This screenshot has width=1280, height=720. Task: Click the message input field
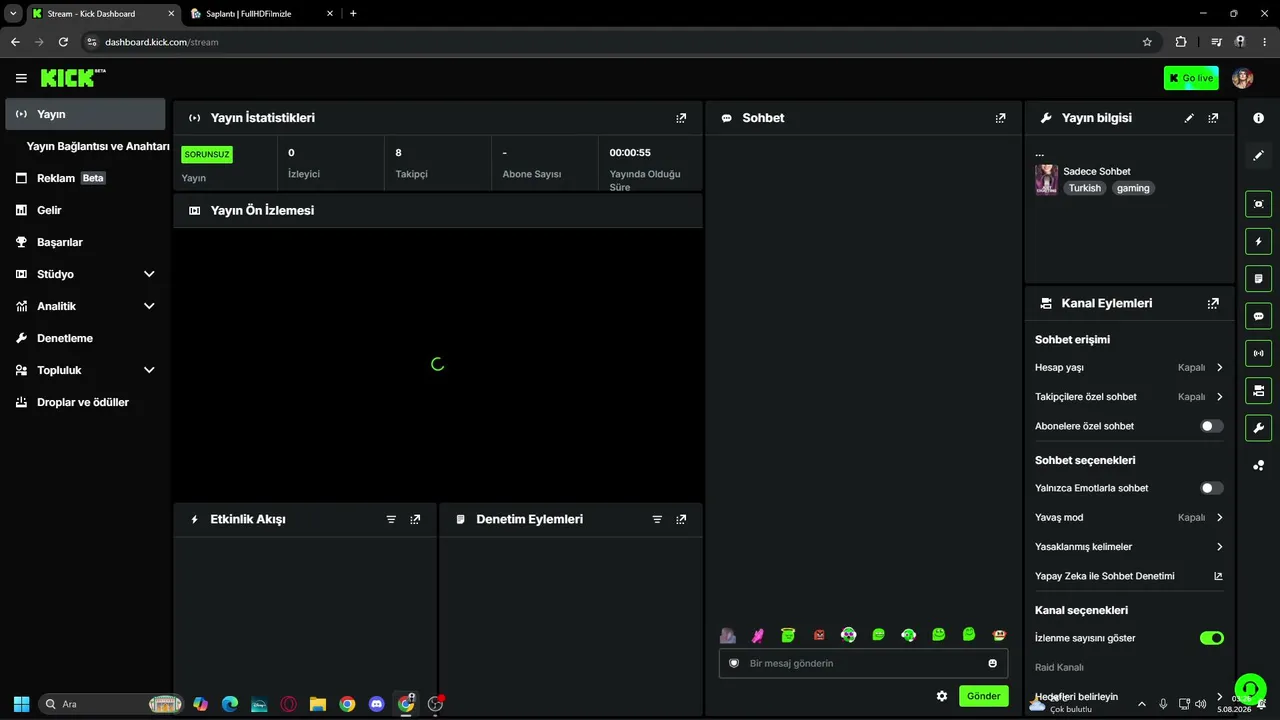[x=863, y=663]
